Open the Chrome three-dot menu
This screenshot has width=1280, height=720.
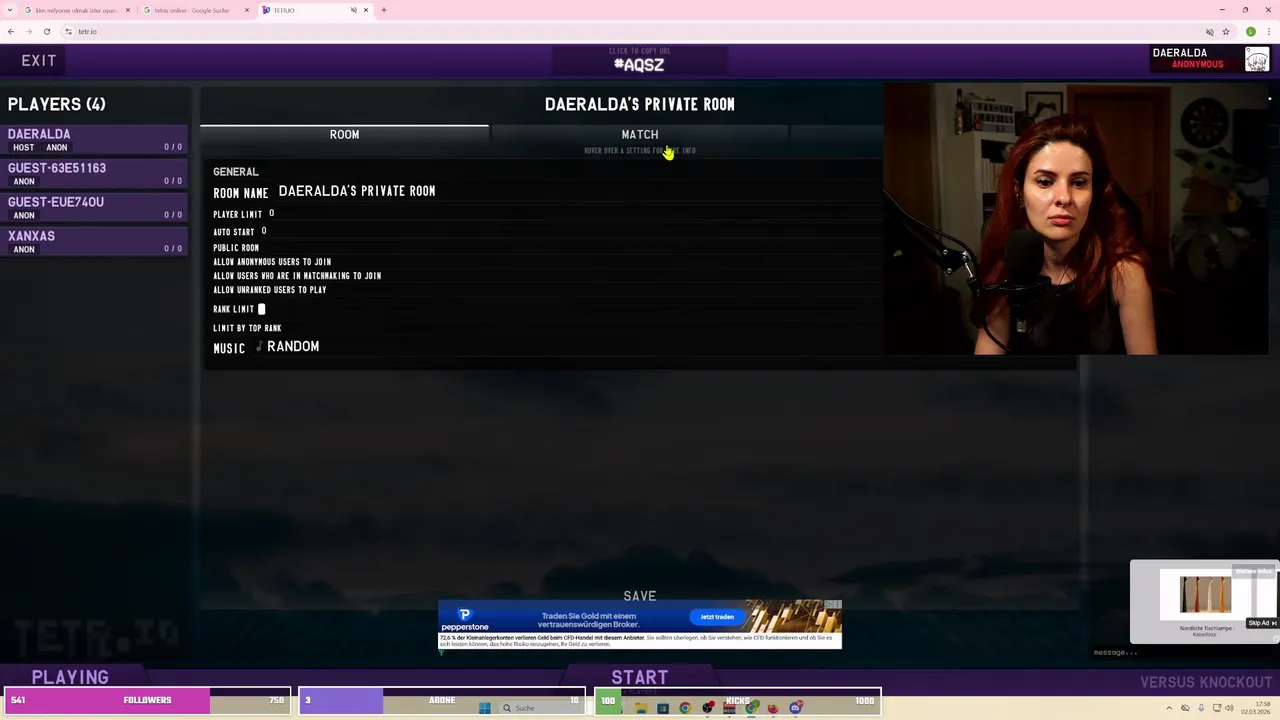pos(1269,31)
